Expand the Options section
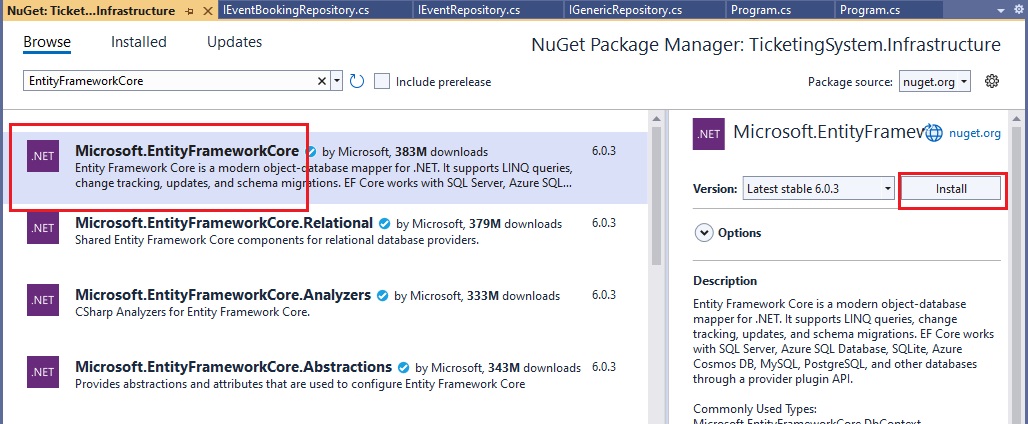The image size is (1028, 424). [703, 233]
